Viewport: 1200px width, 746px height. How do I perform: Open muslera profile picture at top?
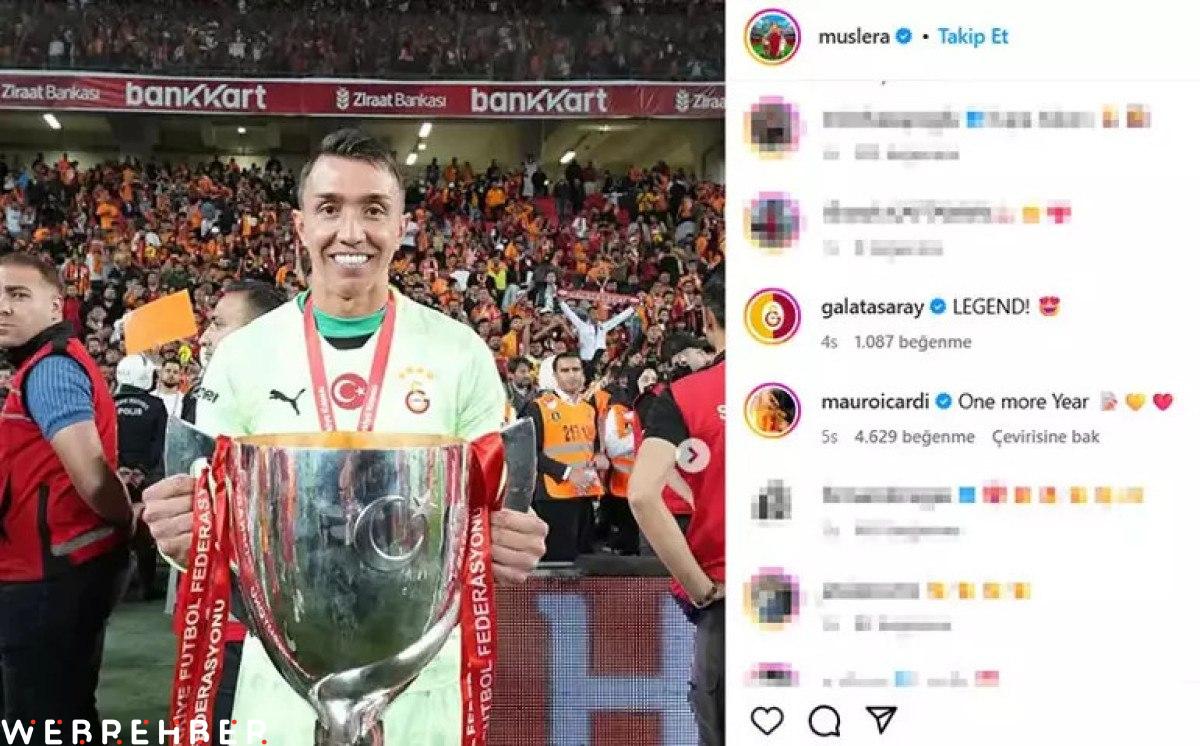pos(772,37)
